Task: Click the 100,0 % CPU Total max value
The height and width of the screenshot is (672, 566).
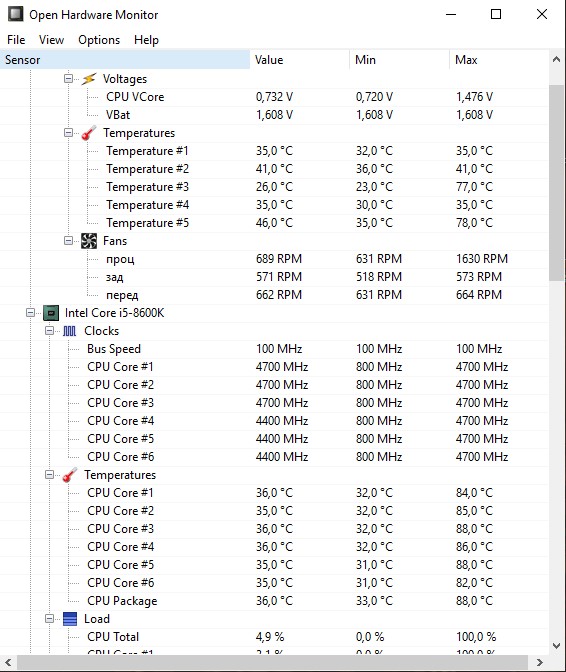Action: (476, 637)
